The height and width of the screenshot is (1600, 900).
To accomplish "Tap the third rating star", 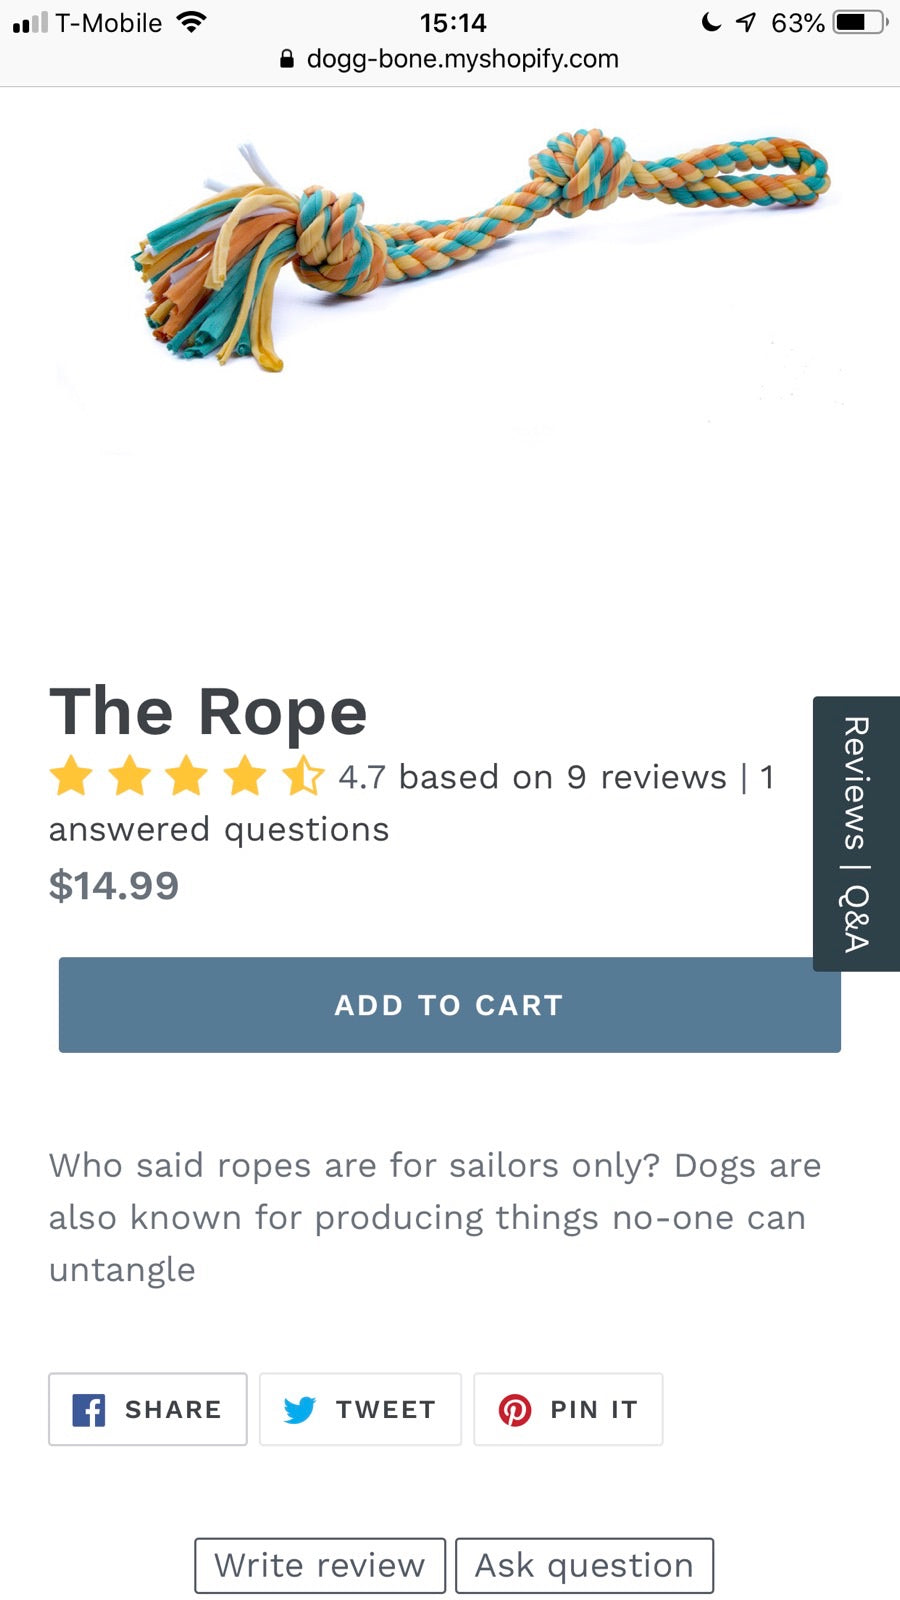I will (187, 777).
